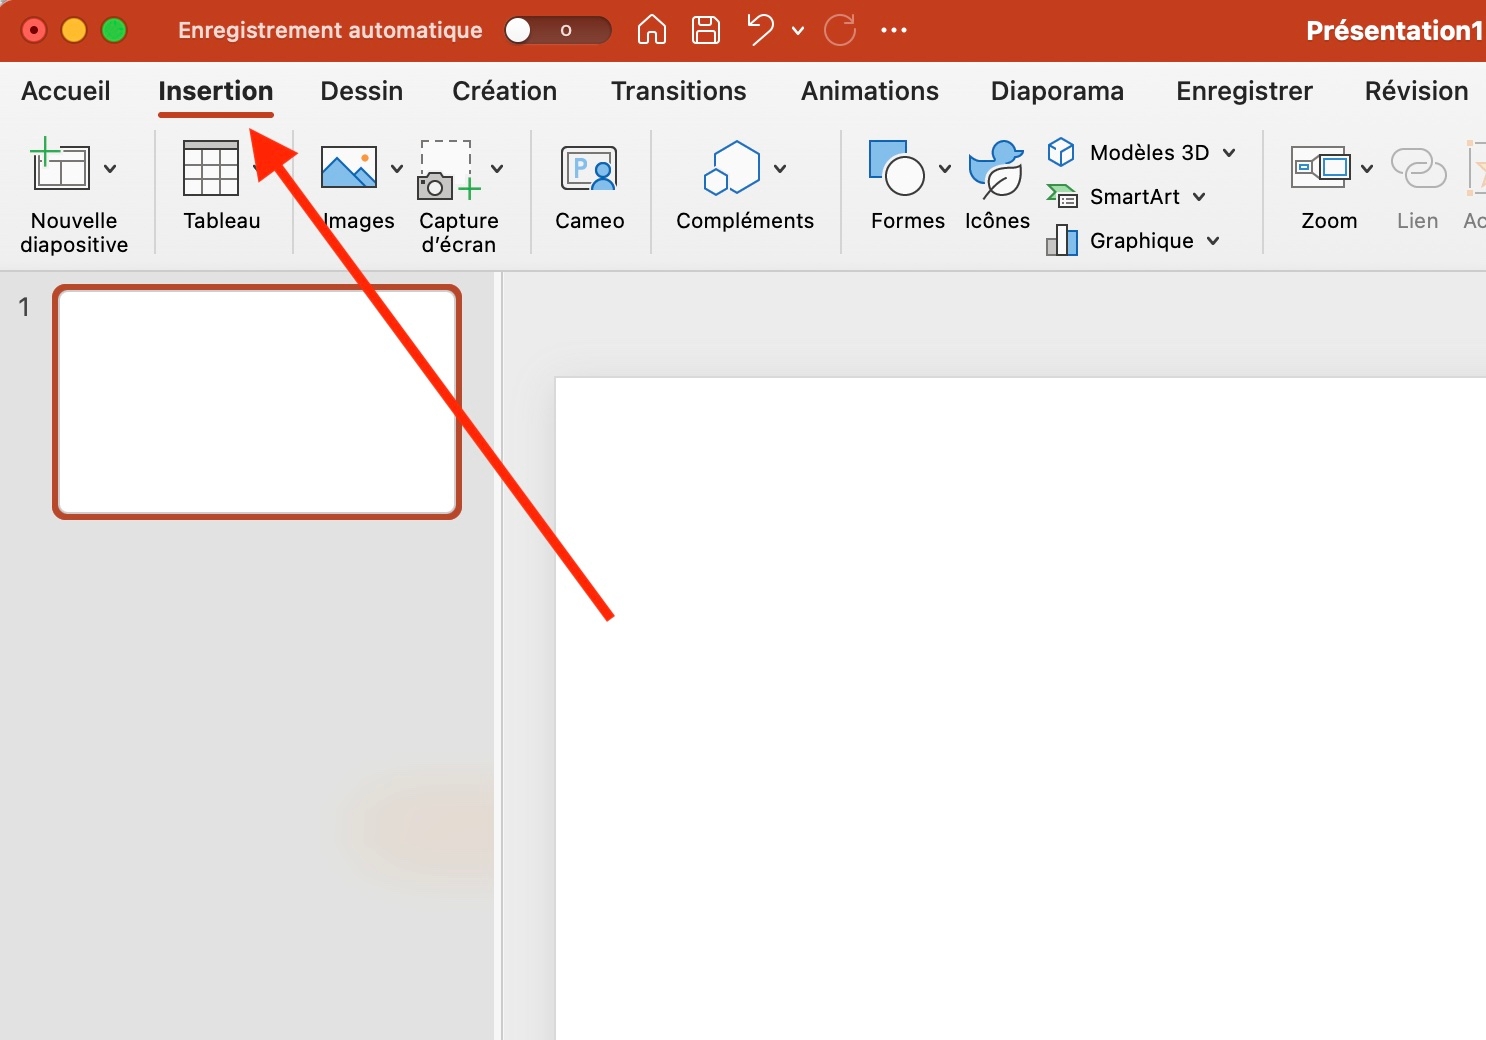This screenshot has width=1486, height=1040.
Task: Expand the undo history arrow
Action: coord(798,31)
